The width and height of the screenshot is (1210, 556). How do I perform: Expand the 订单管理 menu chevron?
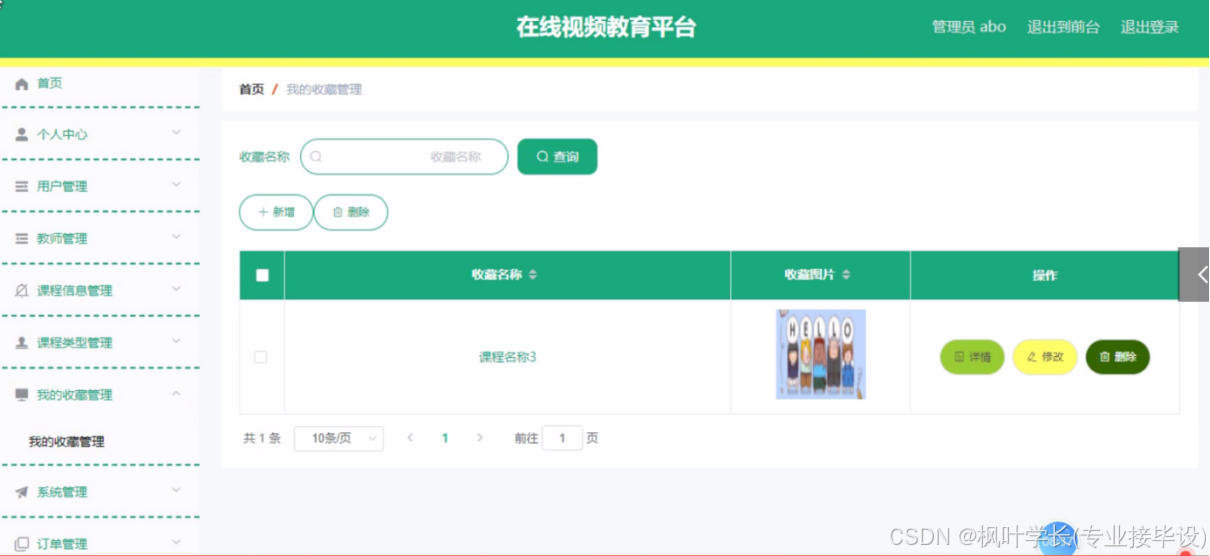[176, 542]
